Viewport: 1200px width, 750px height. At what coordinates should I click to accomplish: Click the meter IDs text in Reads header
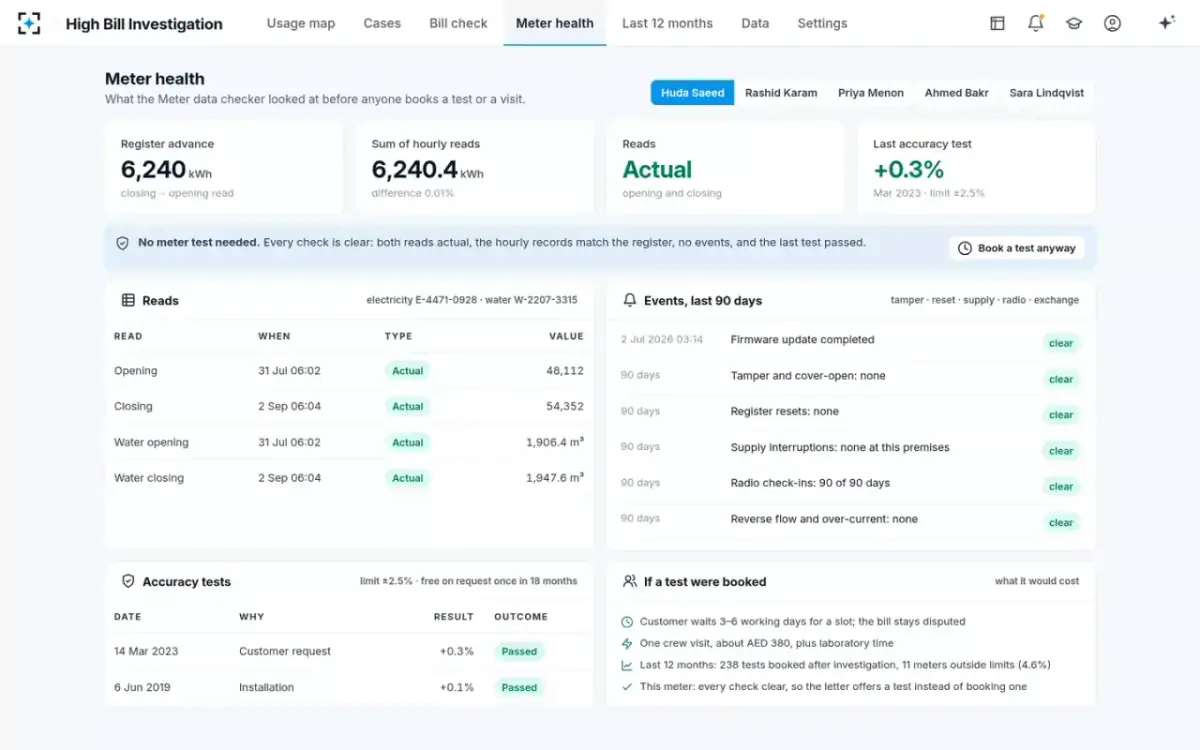[x=472, y=300]
